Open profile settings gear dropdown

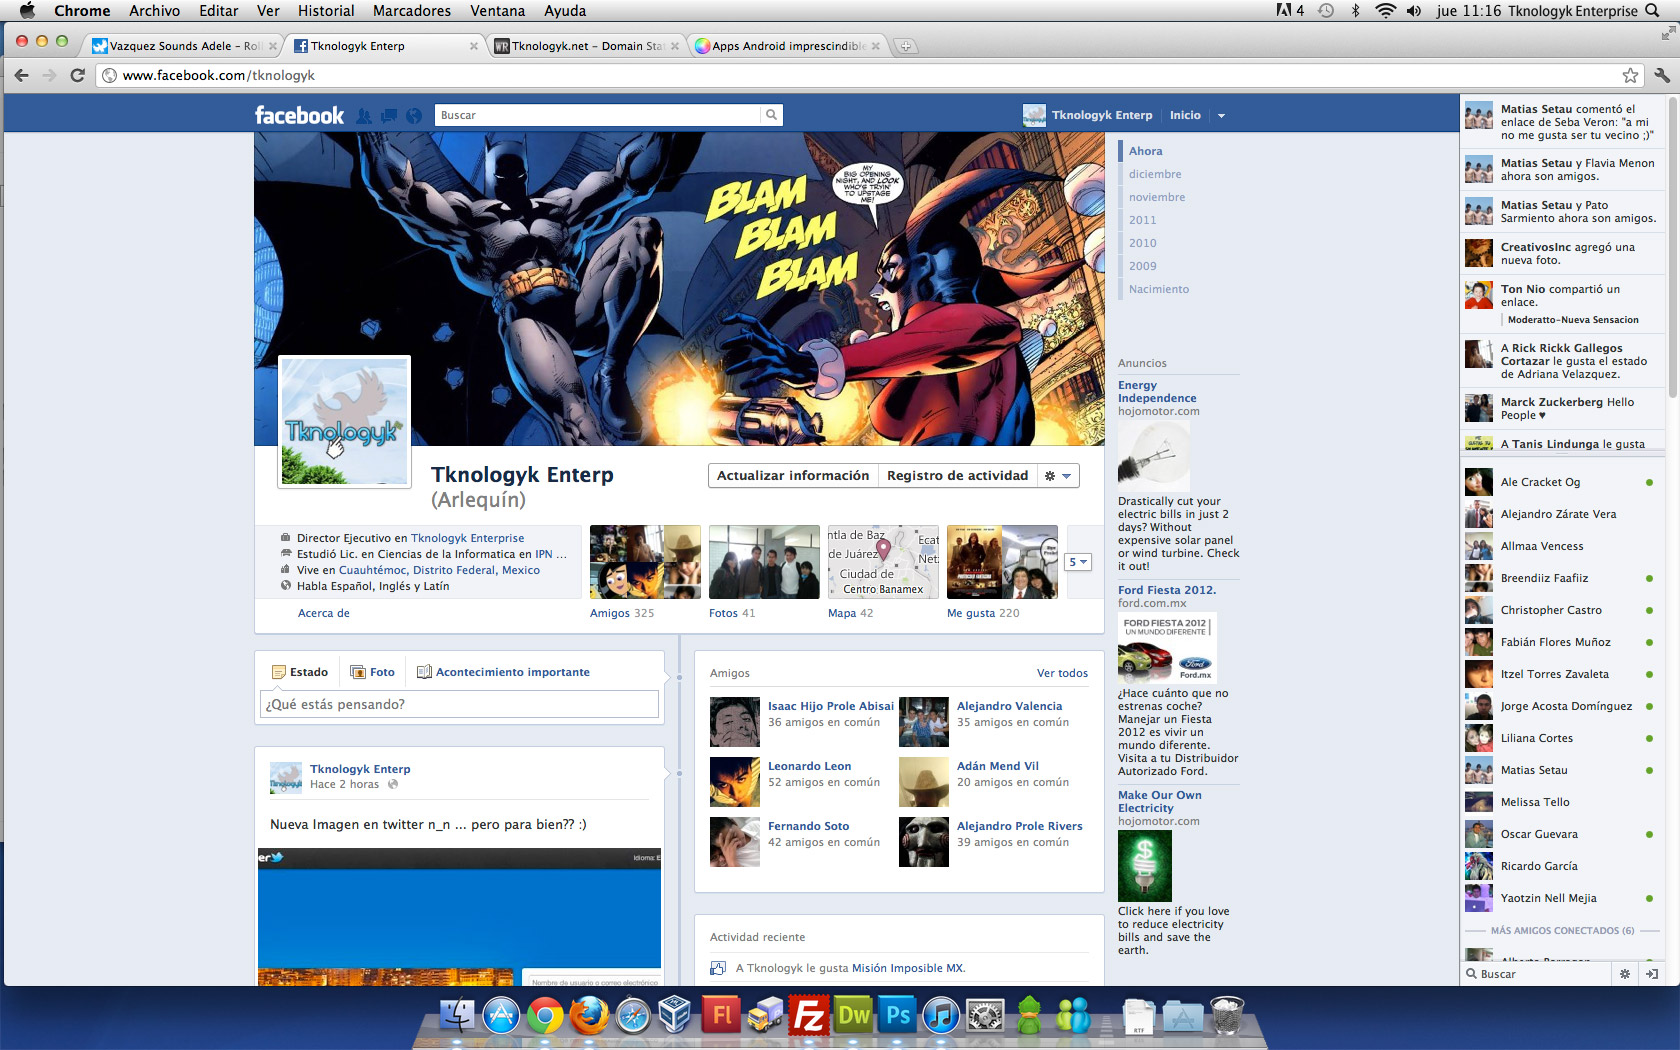tap(1058, 476)
